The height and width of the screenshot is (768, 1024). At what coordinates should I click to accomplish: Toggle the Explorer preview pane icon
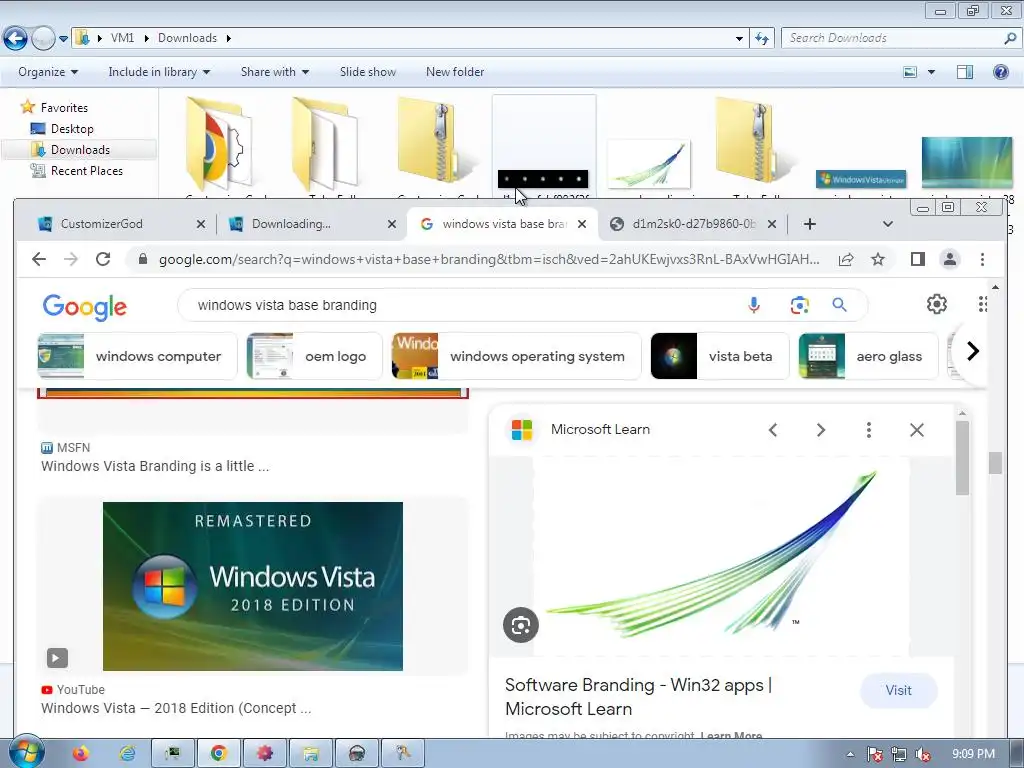tap(965, 72)
